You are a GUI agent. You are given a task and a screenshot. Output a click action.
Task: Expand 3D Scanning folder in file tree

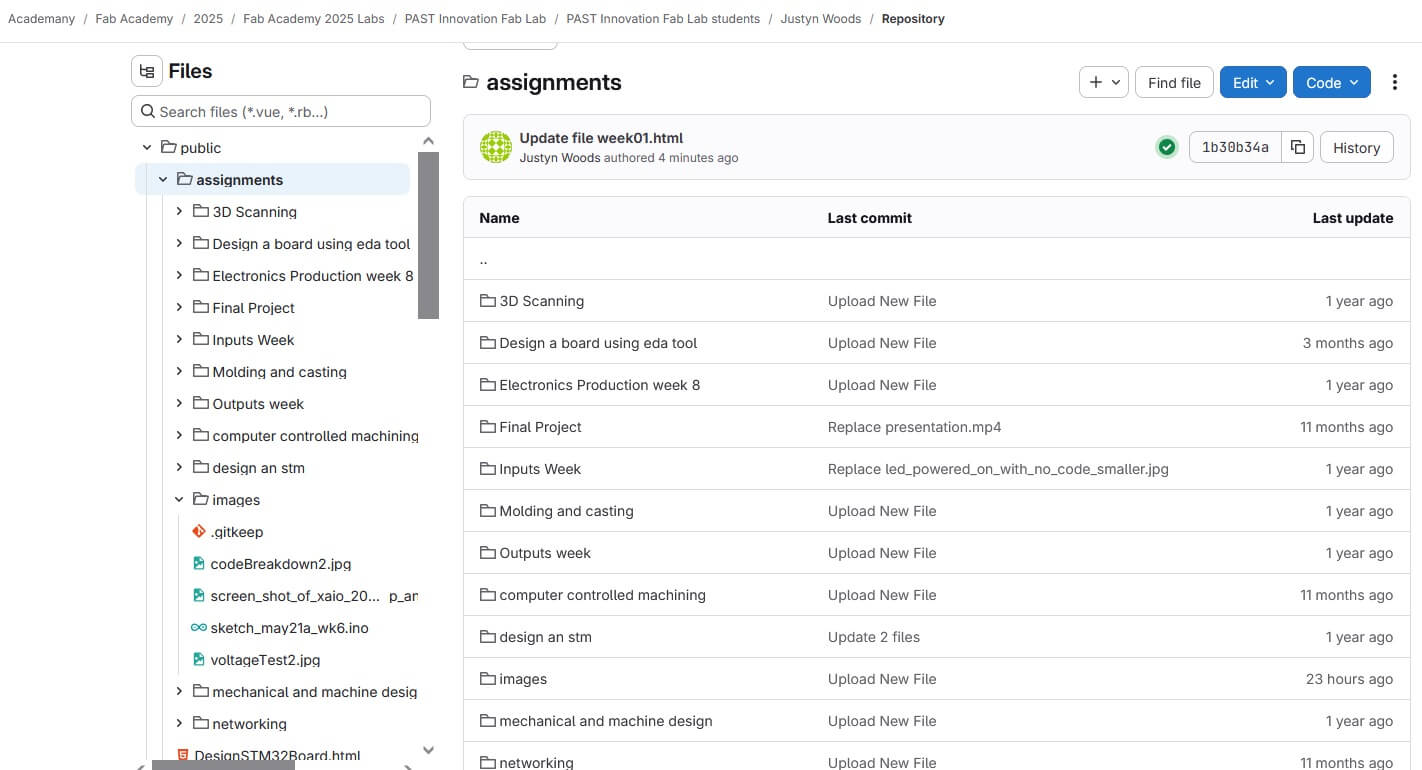(179, 211)
